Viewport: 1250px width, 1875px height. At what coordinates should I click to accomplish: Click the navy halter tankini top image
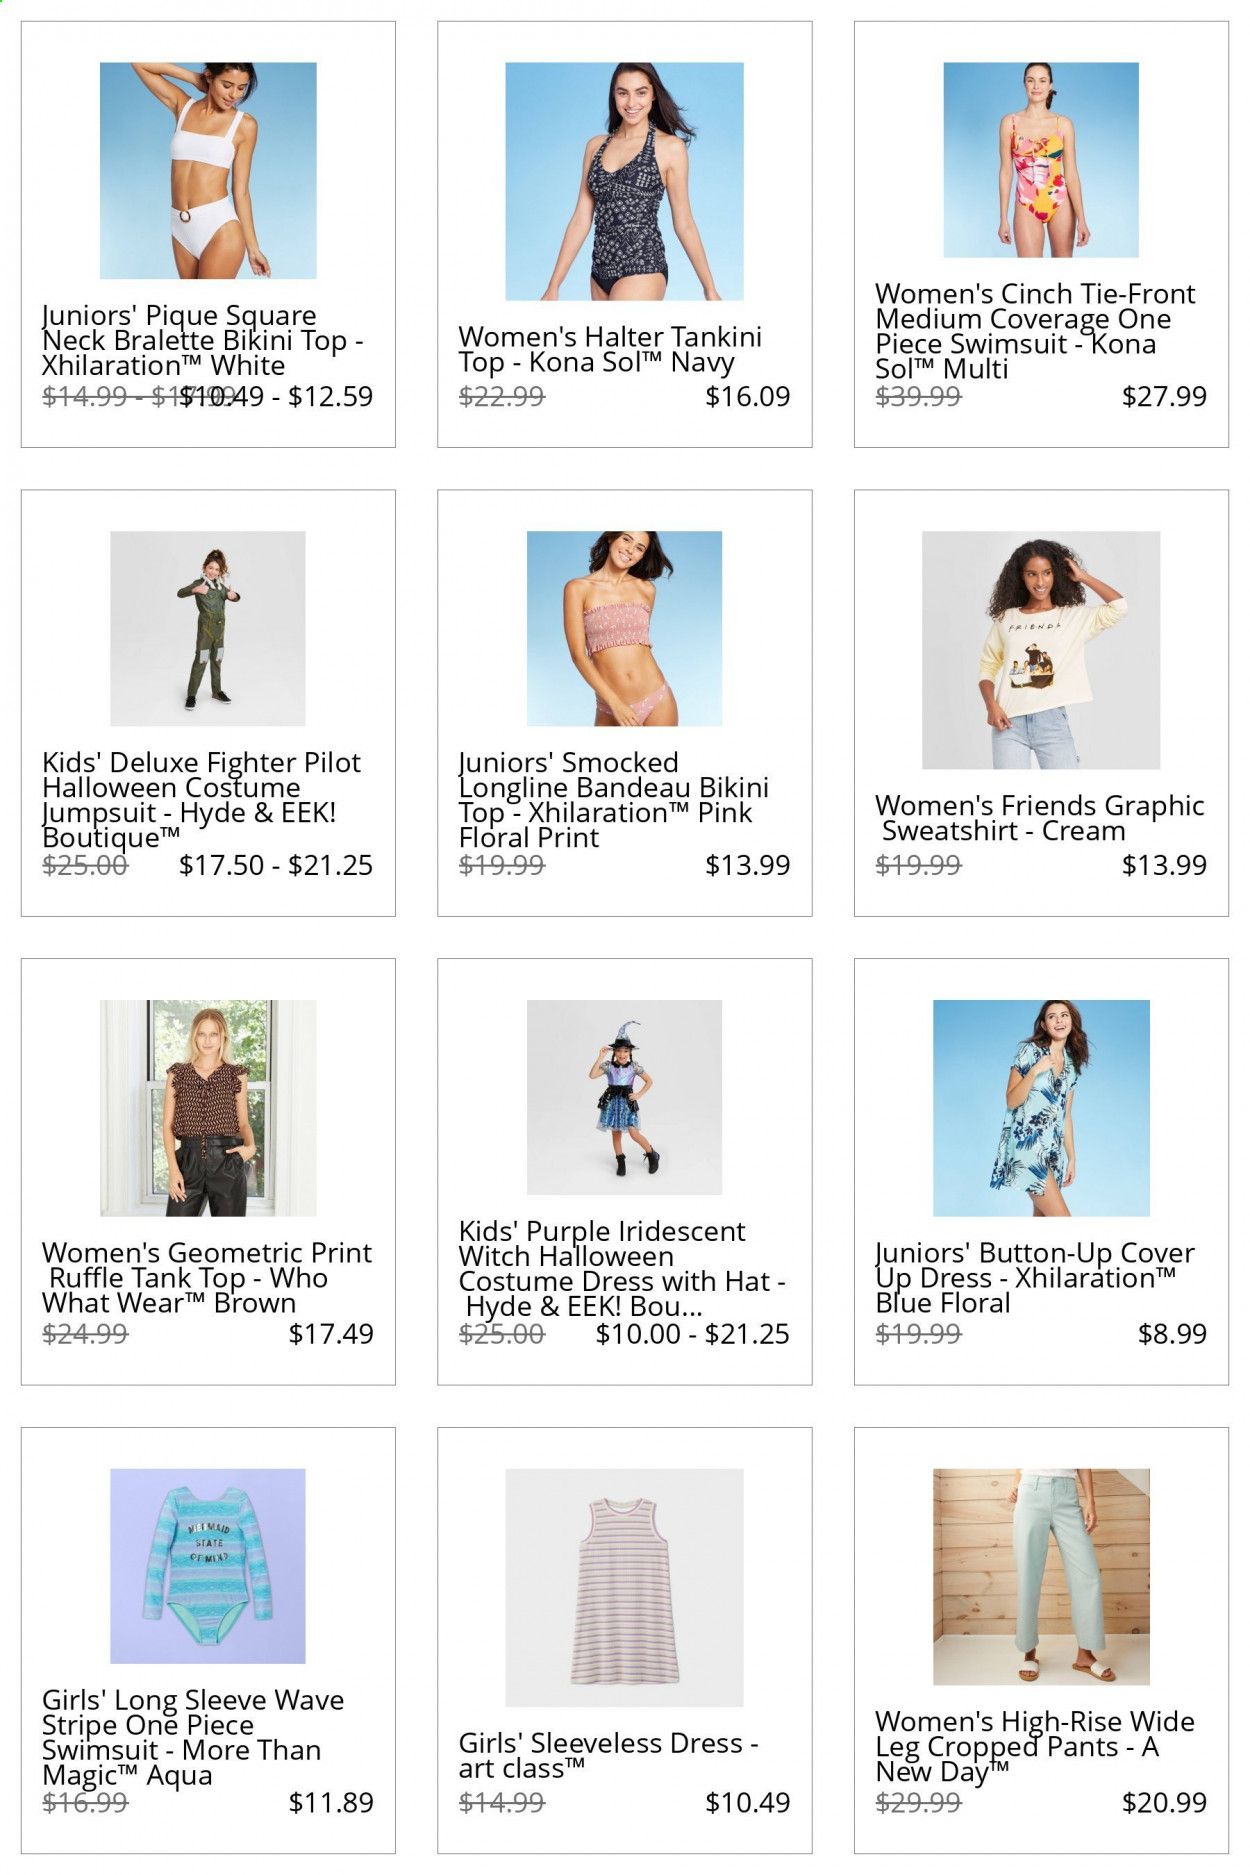[x=624, y=181]
